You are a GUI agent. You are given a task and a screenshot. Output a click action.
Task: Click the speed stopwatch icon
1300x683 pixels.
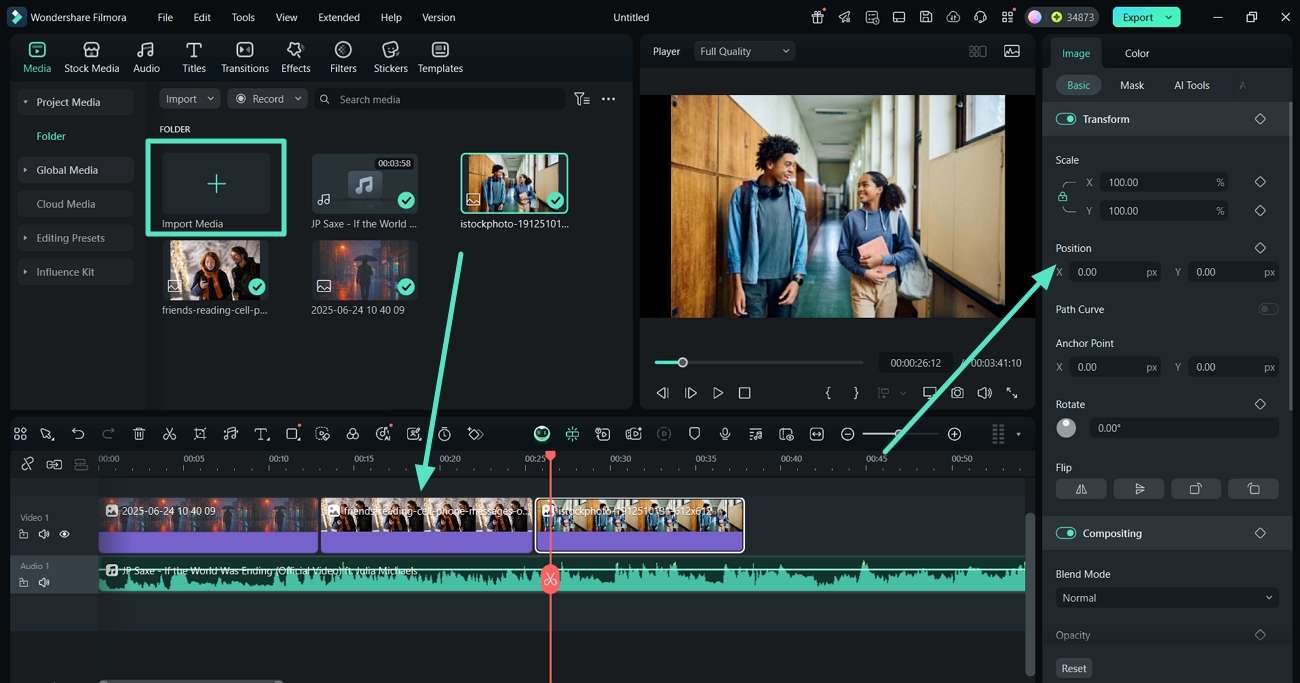(444, 434)
